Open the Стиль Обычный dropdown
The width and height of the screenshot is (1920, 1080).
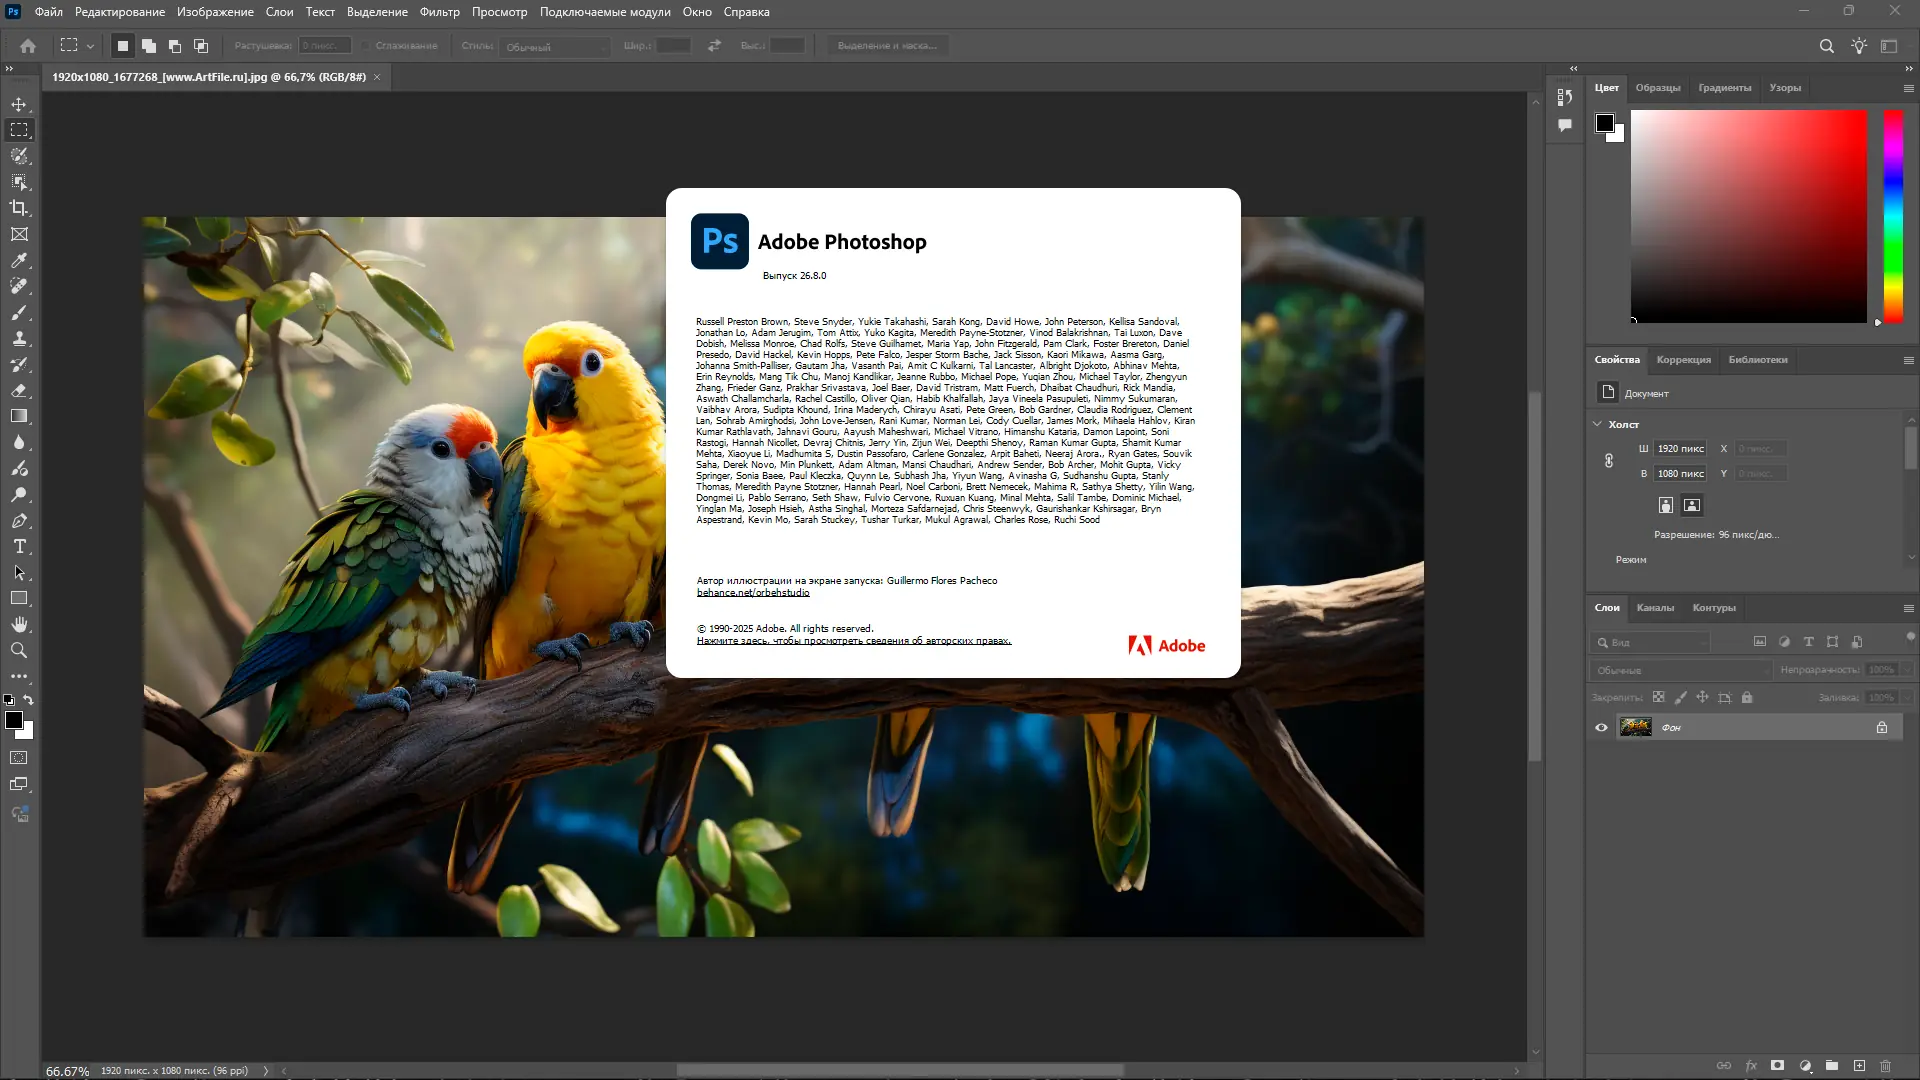[x=556, y=47]
